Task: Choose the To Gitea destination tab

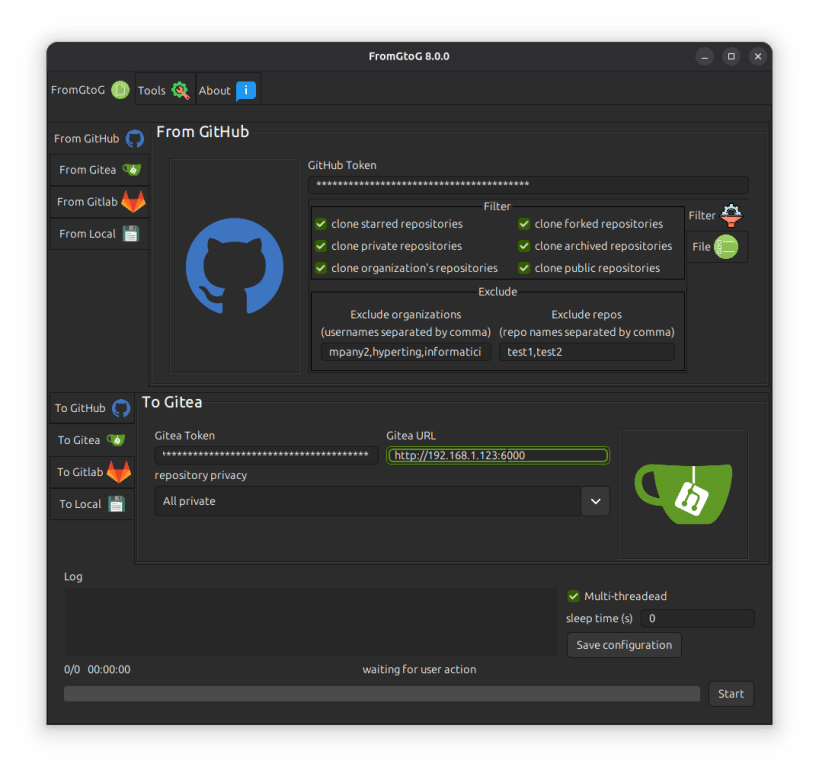Action: (92, 440)
